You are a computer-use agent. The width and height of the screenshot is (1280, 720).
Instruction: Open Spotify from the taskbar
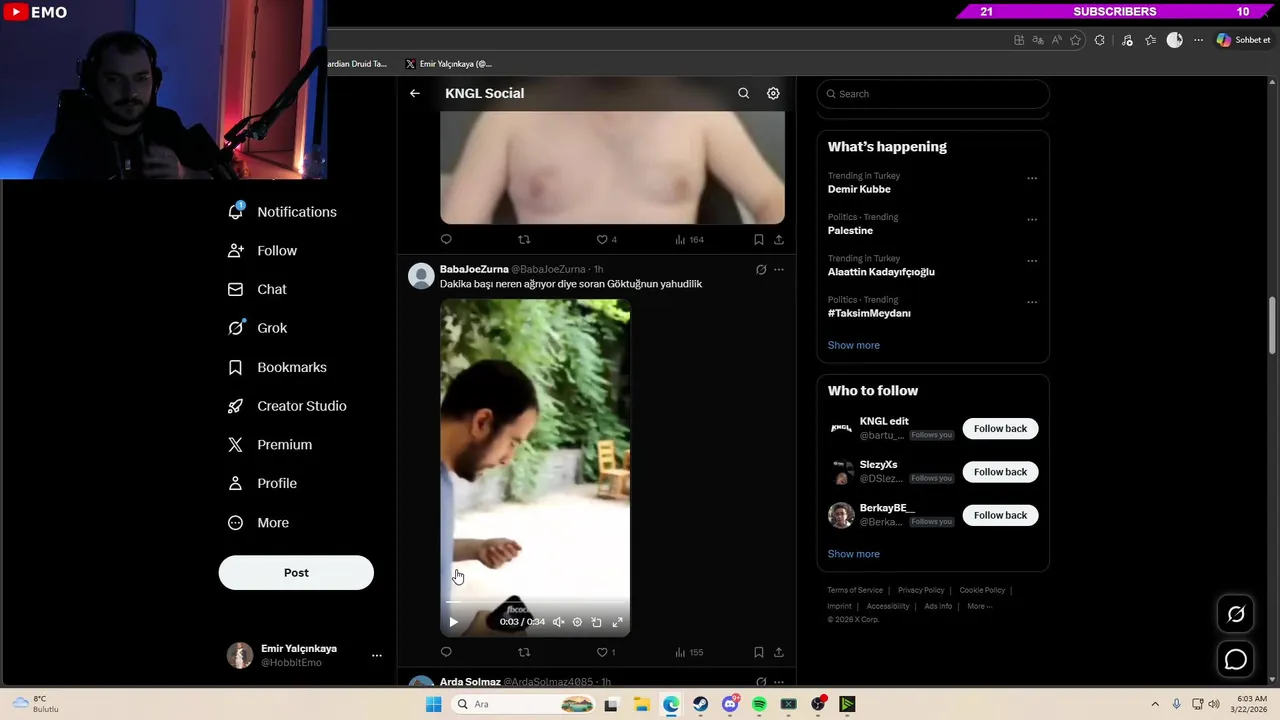(759, 704)
